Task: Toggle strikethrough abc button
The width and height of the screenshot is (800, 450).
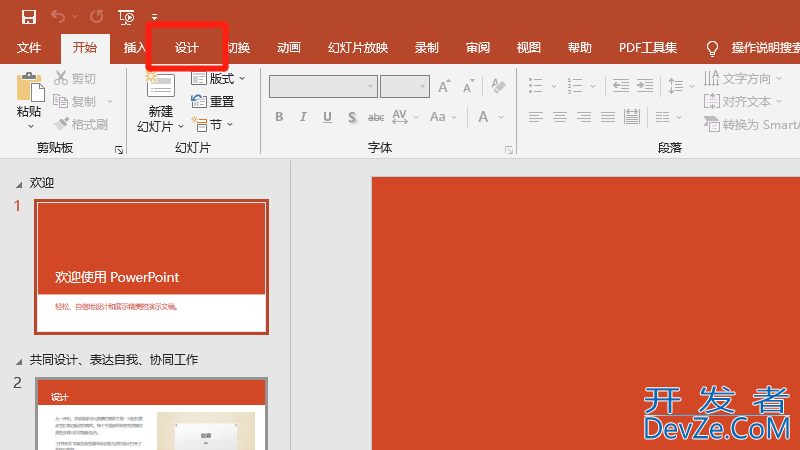Action: click(x=376, y=117)
